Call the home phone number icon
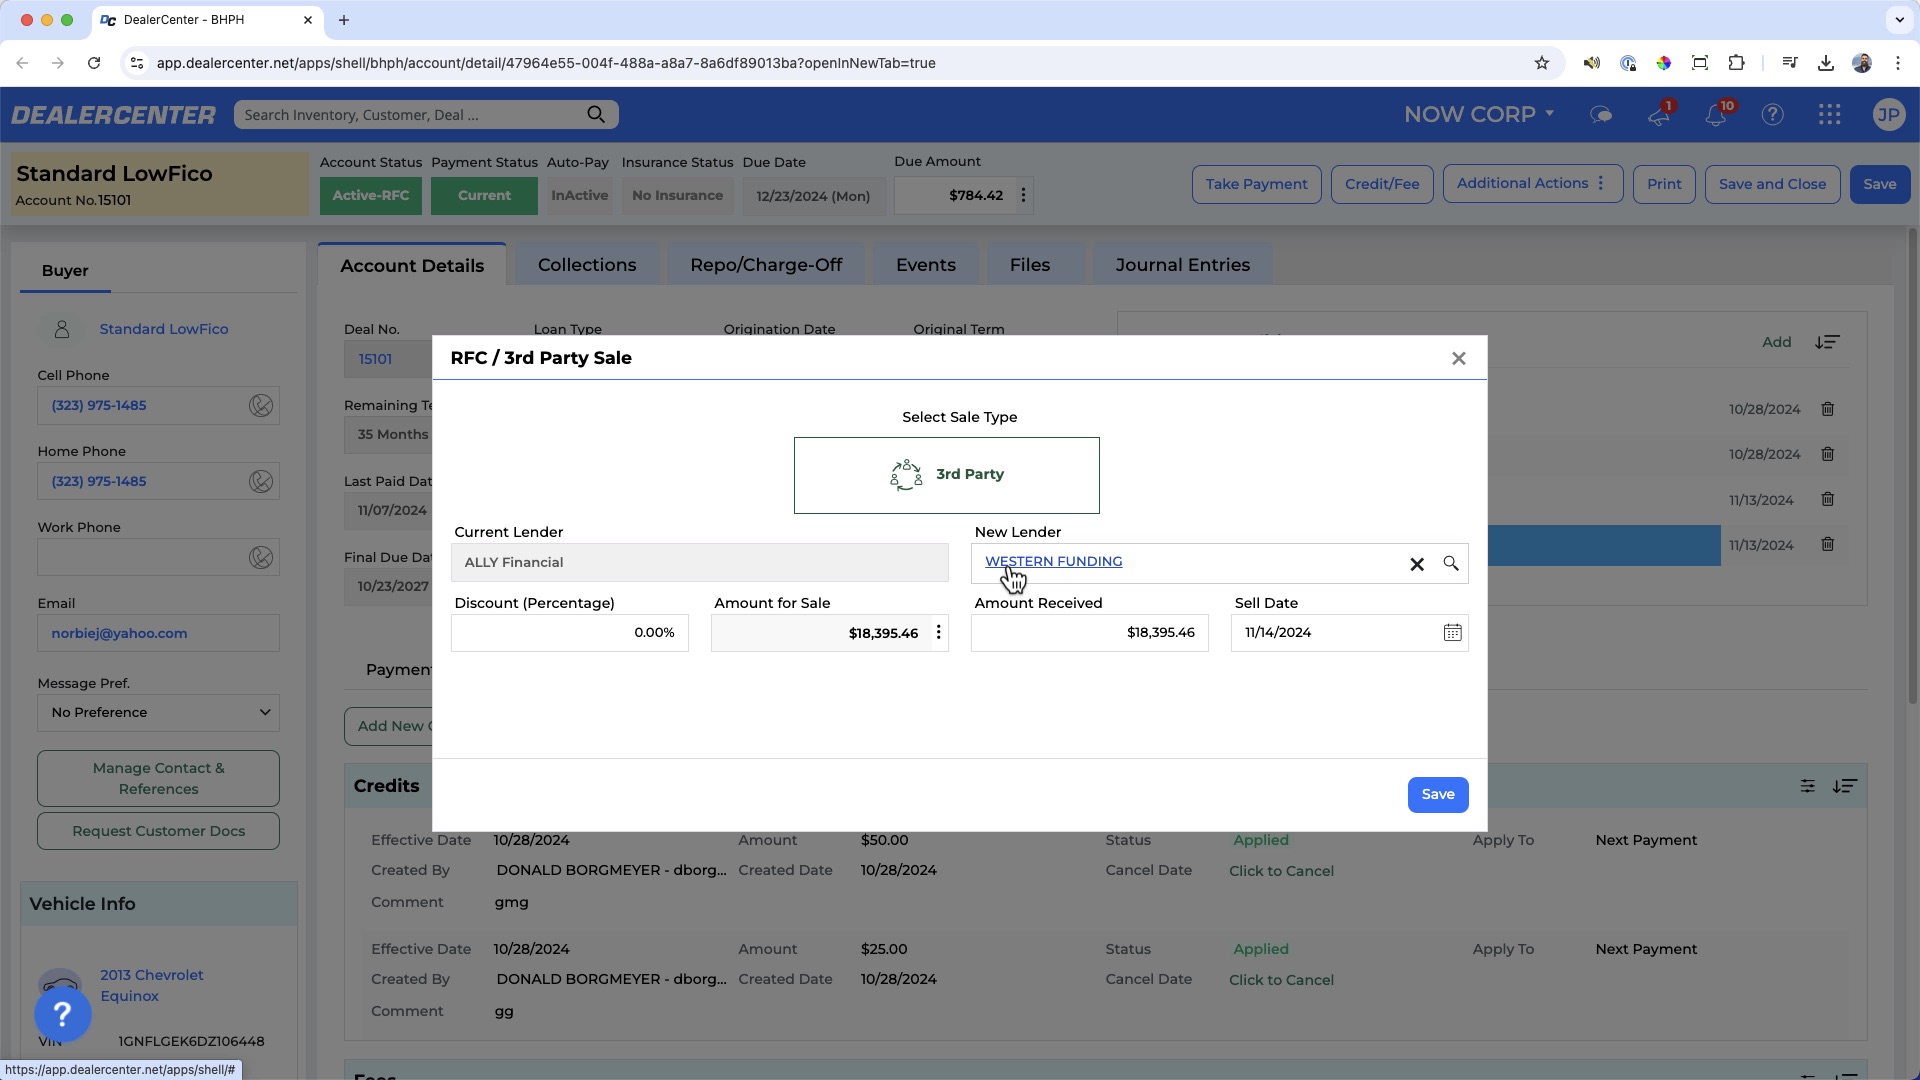The image size is (1920, 1080). 261,481
